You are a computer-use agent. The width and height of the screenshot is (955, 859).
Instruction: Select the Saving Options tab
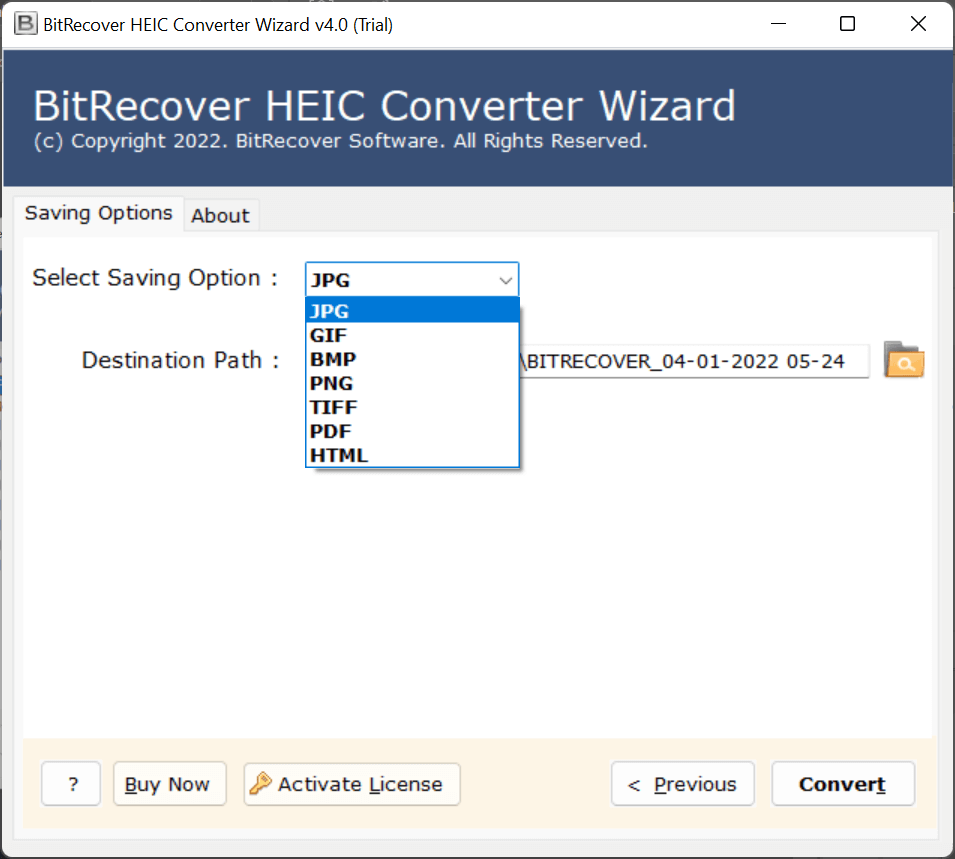(99, 213)
